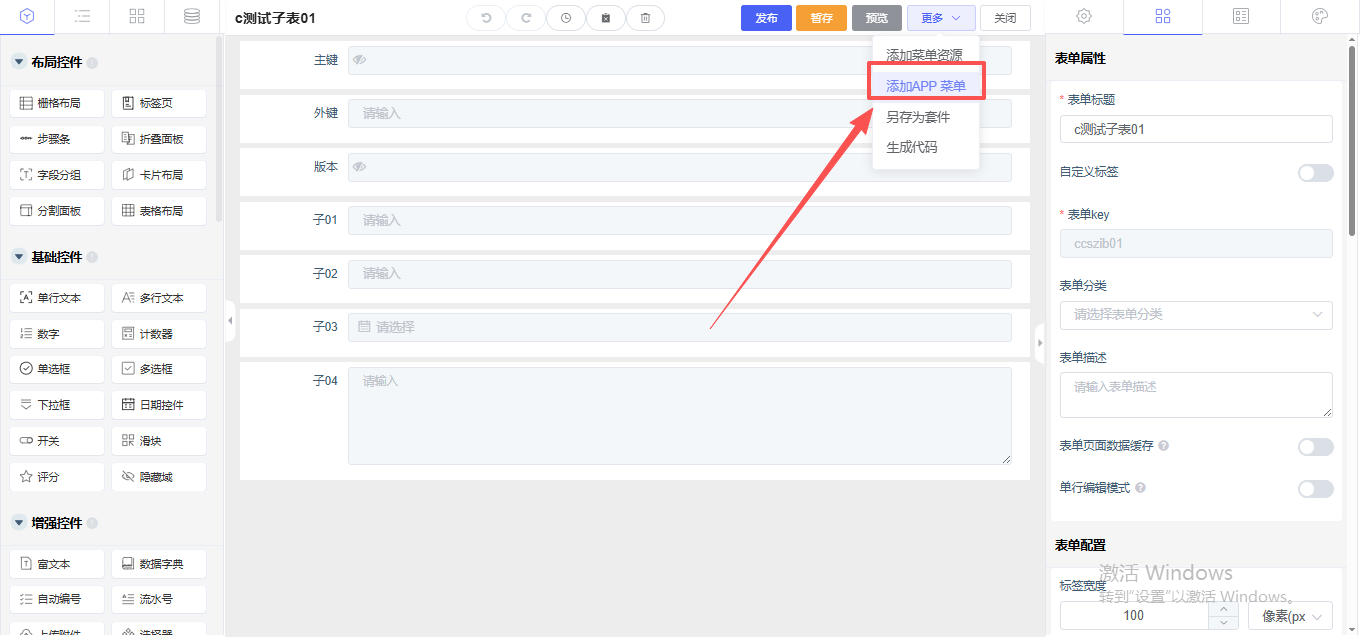Open the 表单分类 dropdown
The height and width of the screenshot is (641, 1360).
pos(1196,315)
